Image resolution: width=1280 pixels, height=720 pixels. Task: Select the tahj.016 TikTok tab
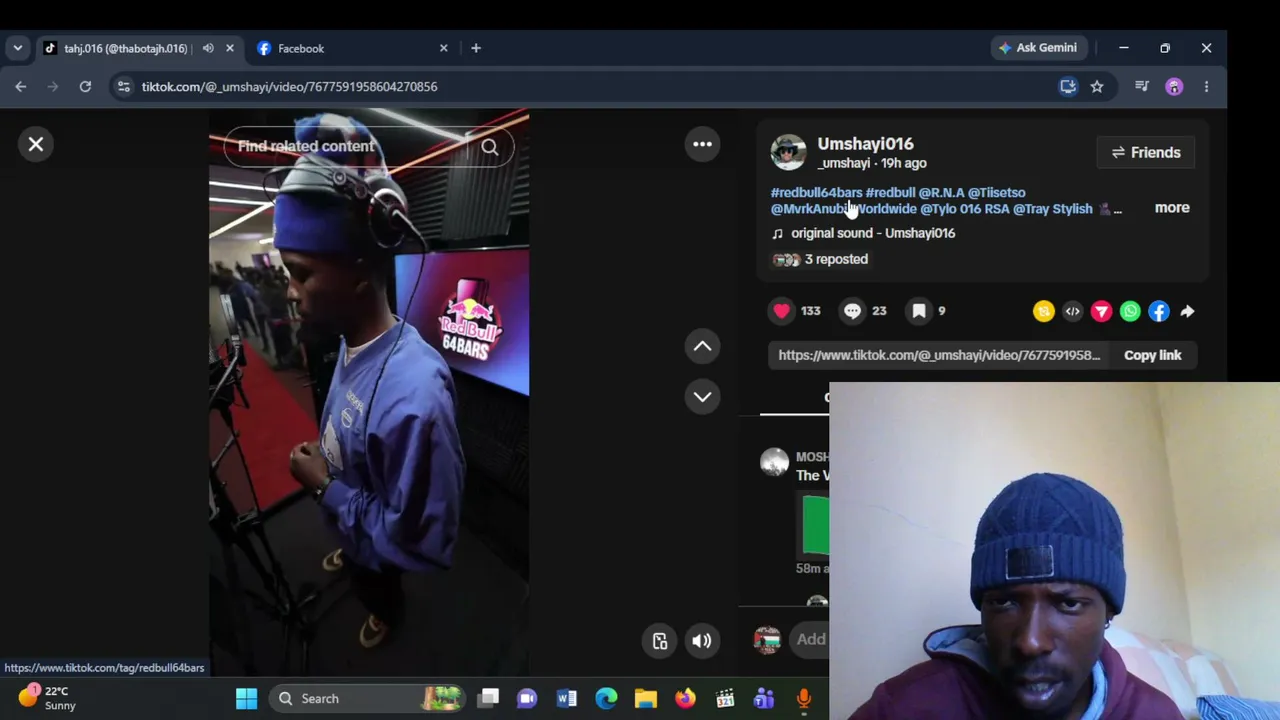pos(125,48)
